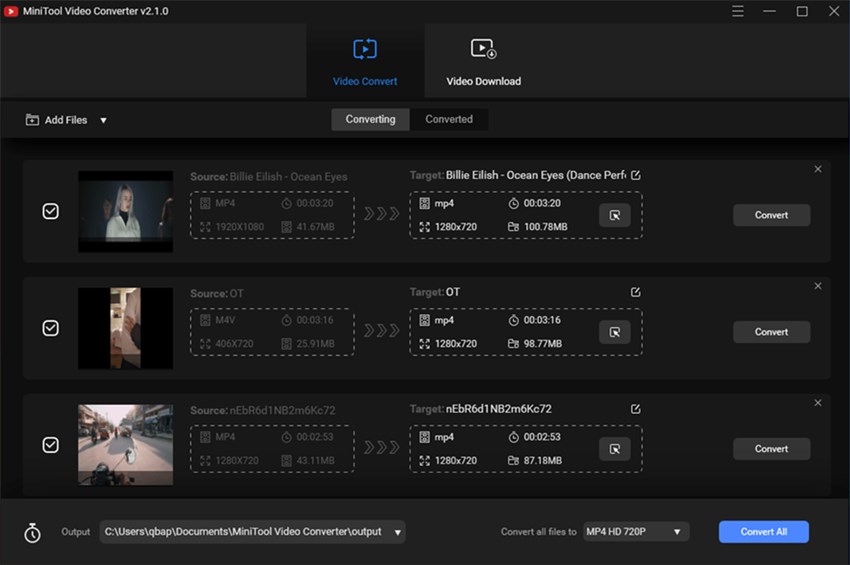
Task: Click target size 100.78MB
Action: pos(545,227)
